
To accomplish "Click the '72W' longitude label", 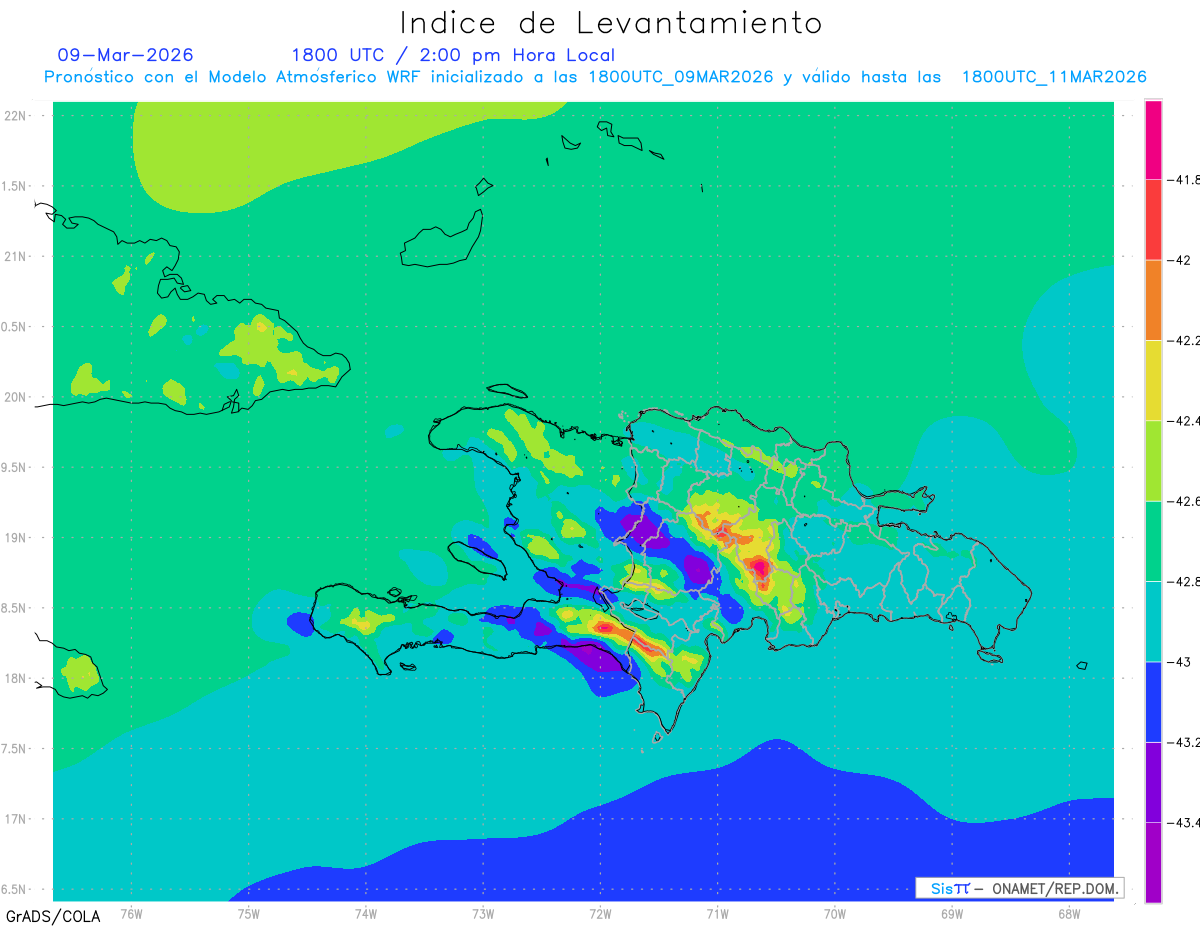I will coord(600,913).
